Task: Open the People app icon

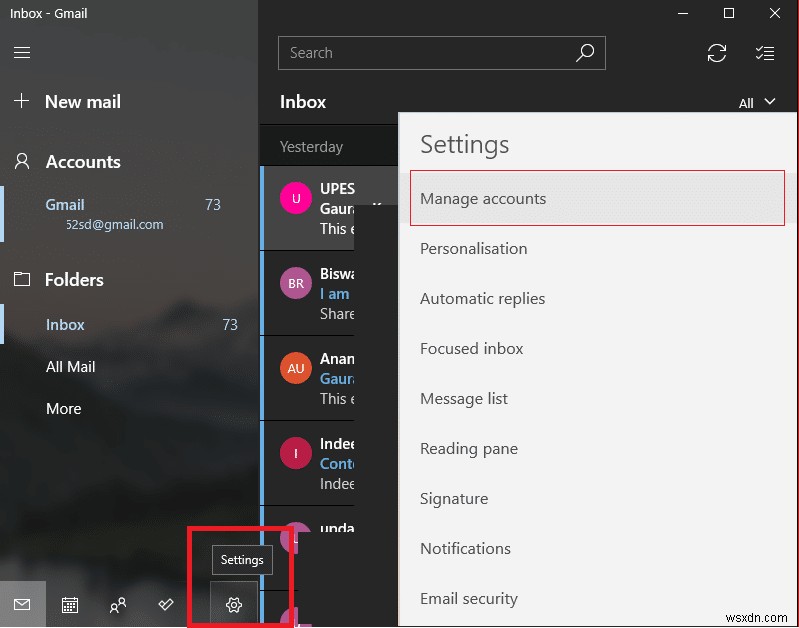Action: click(118, 605)
